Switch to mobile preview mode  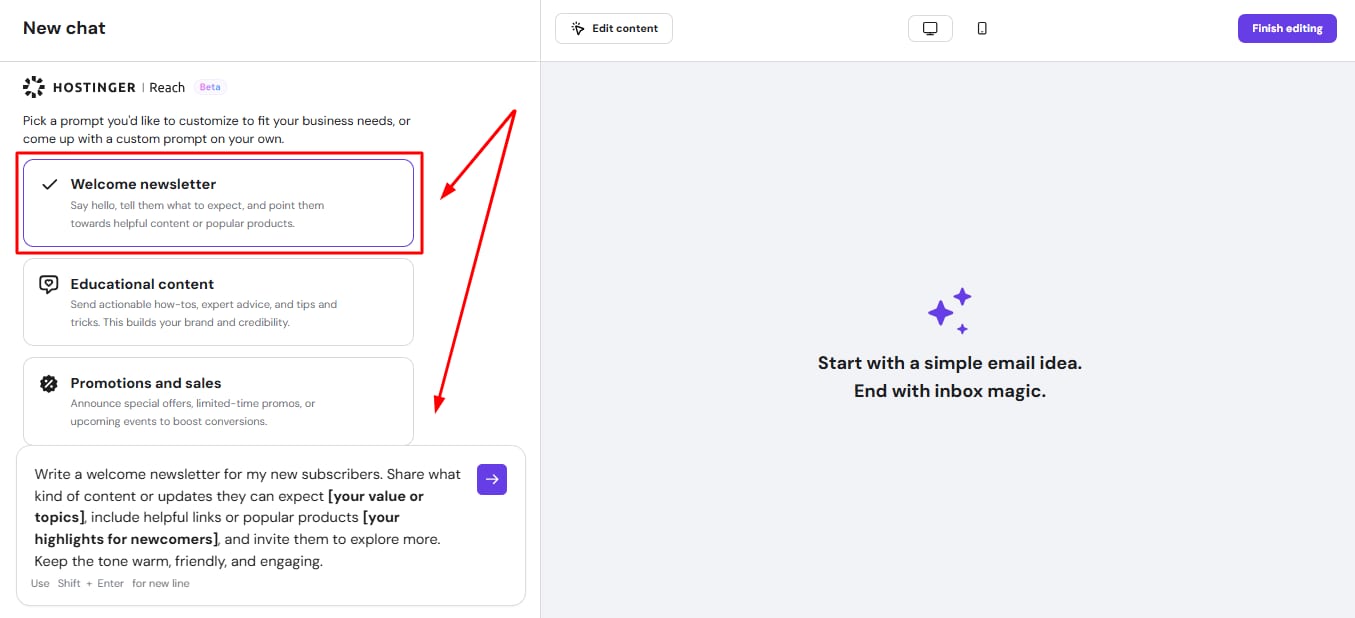tap(982, 28)
